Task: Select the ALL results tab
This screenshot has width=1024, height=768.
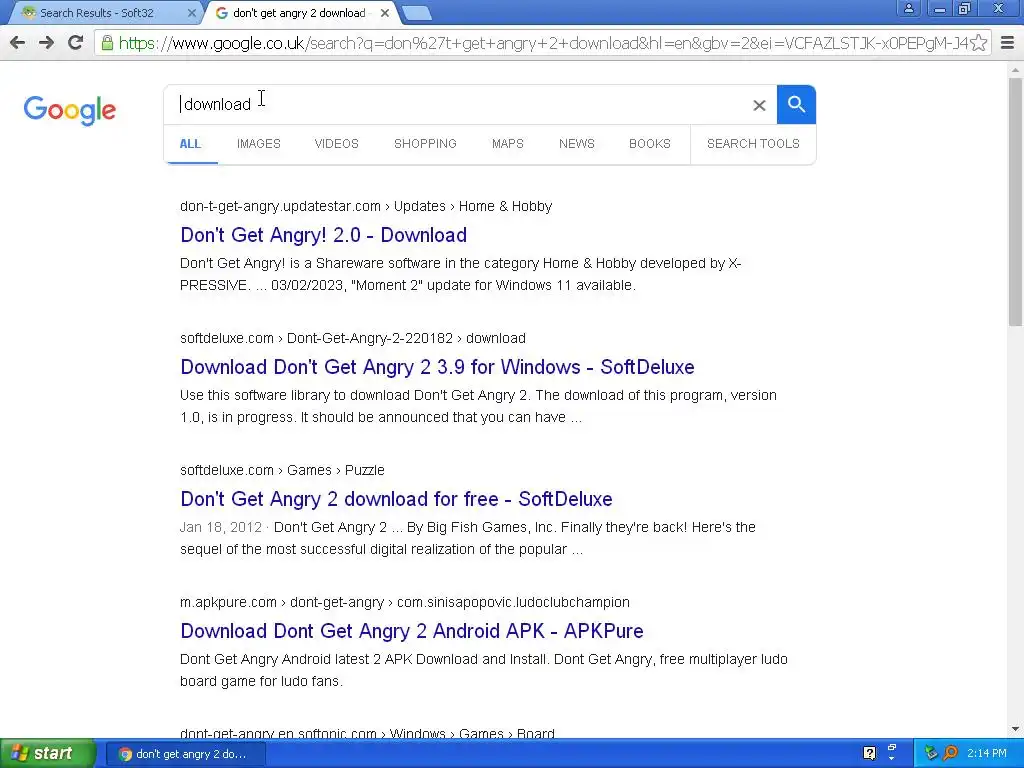Action: tap(190, 144)
